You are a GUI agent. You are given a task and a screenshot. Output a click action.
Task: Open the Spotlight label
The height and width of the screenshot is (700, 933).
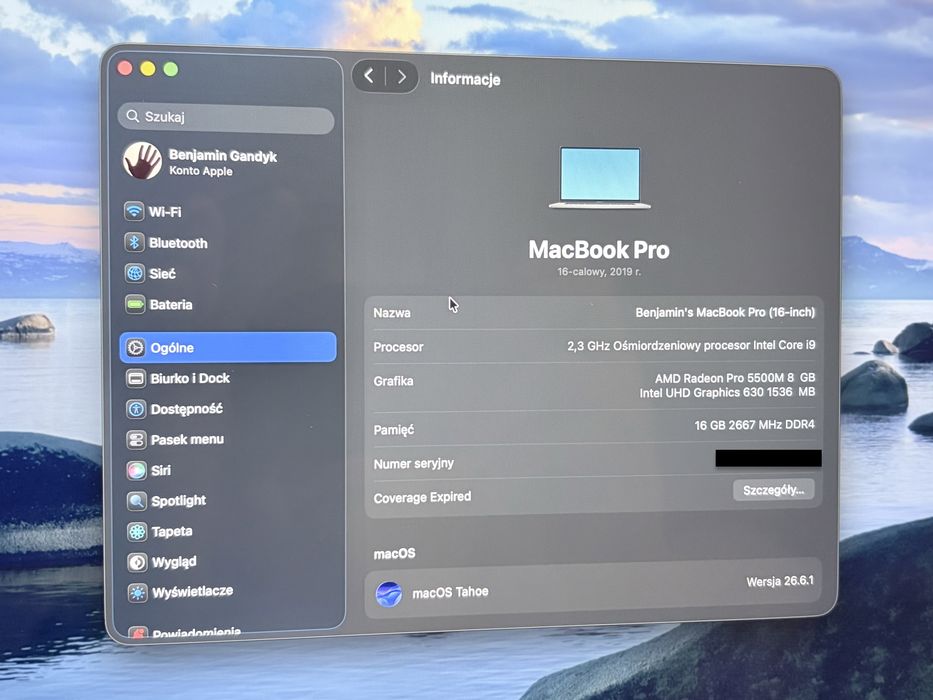(179, 501)
